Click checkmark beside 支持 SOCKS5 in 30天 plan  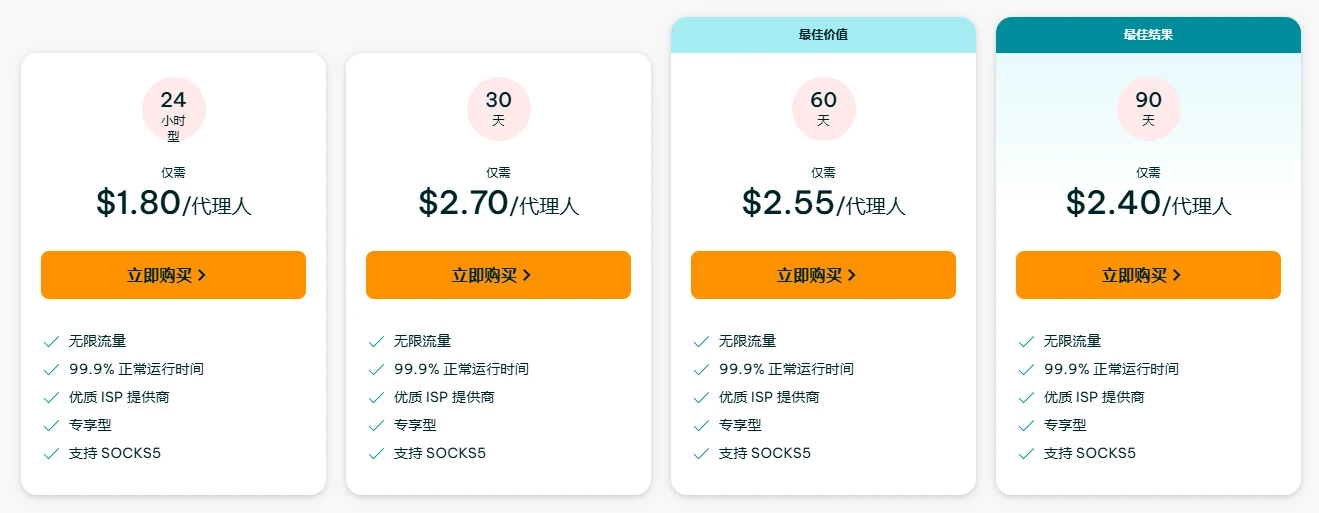coord(376,454)
